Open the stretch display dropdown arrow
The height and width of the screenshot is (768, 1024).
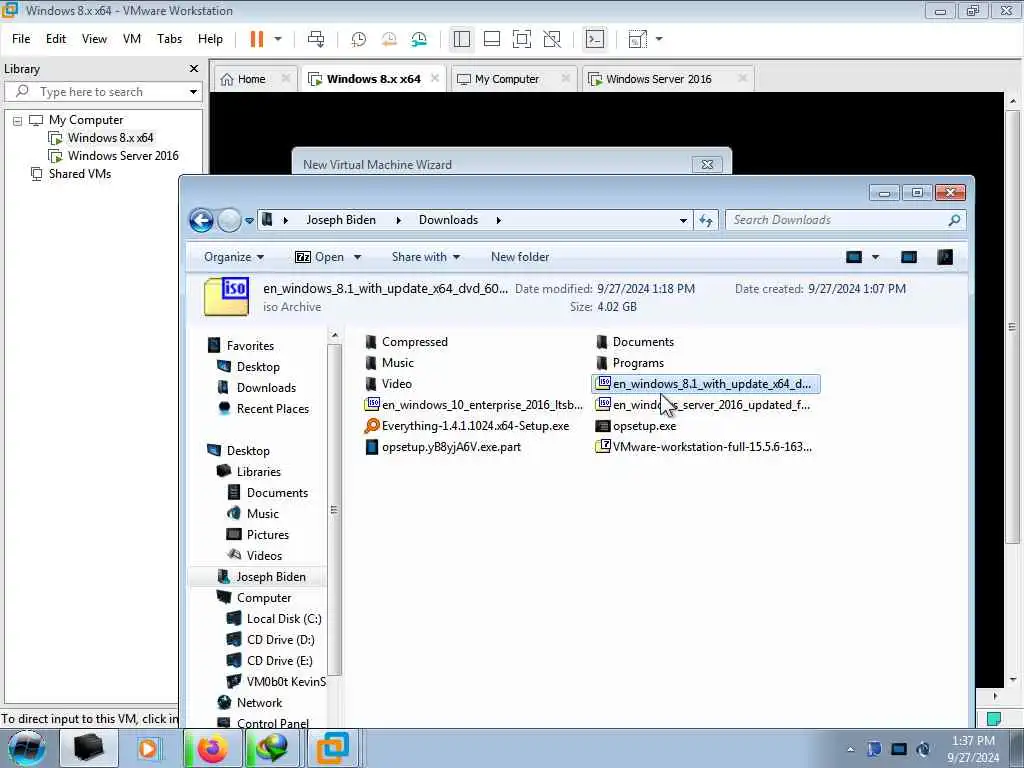point(659,39)
